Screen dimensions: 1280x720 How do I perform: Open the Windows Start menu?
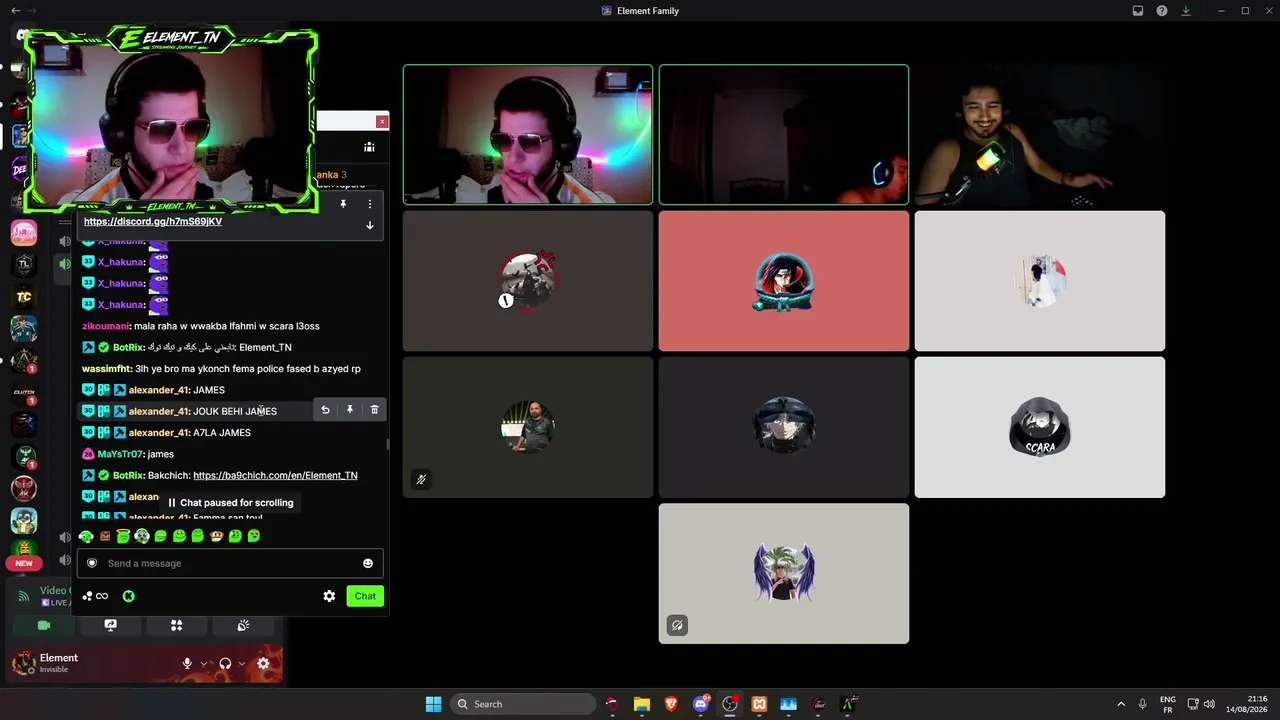pos(433,704)
